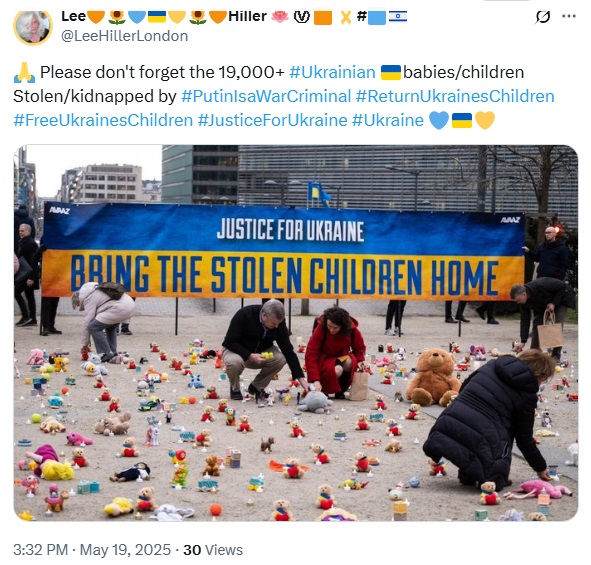Open Lee Hiller's profile avatar
This screenshot has height=565, width=591.
[33, 28]
